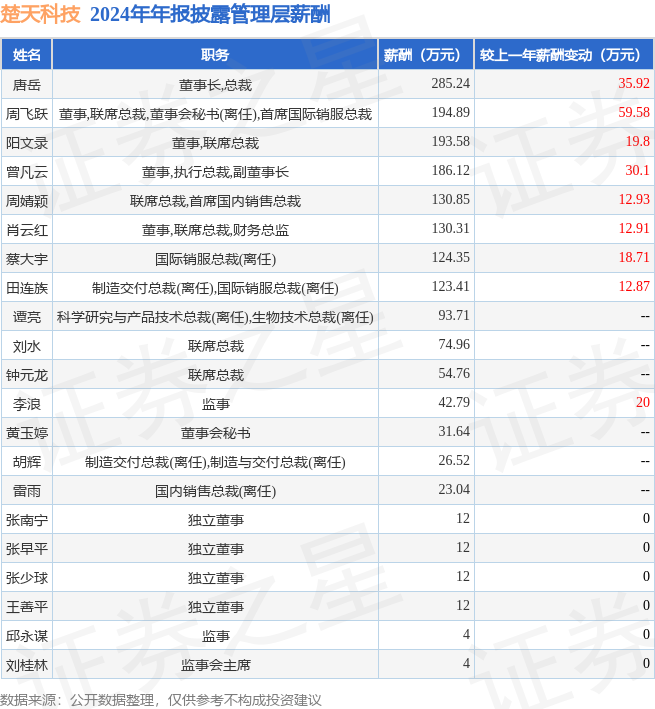The height and width of the screenshot is (709, 655).
Task: Click red change value 18.71
Action: pos(634,257)
